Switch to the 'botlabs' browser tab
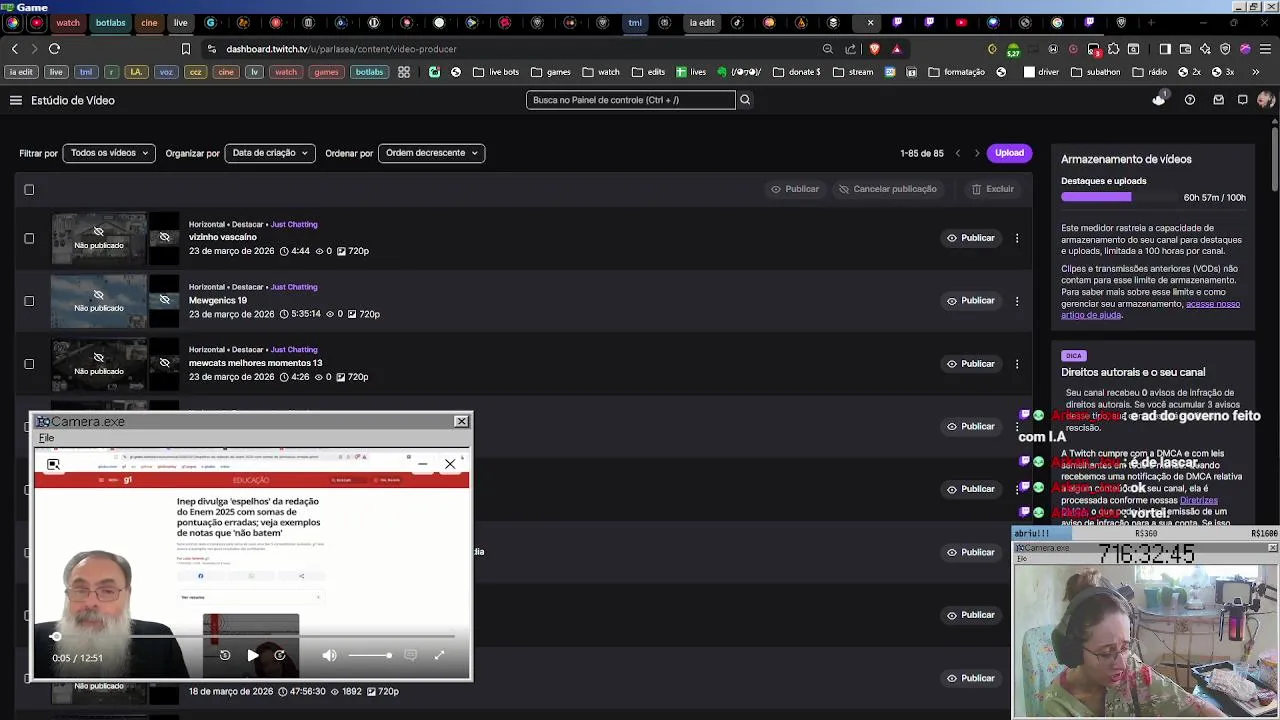 point(111,22)
